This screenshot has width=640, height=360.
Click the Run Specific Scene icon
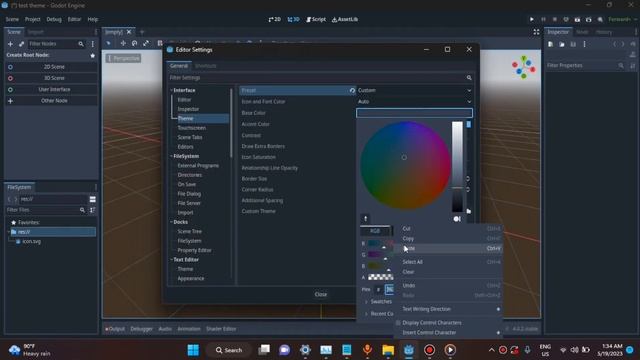(589, 19)
